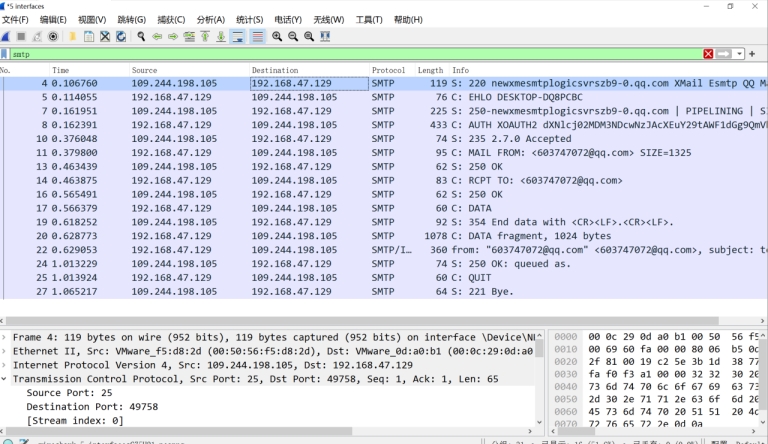
Task: Collapse the Transmission Control Protocol node
Action: [6, 379]
